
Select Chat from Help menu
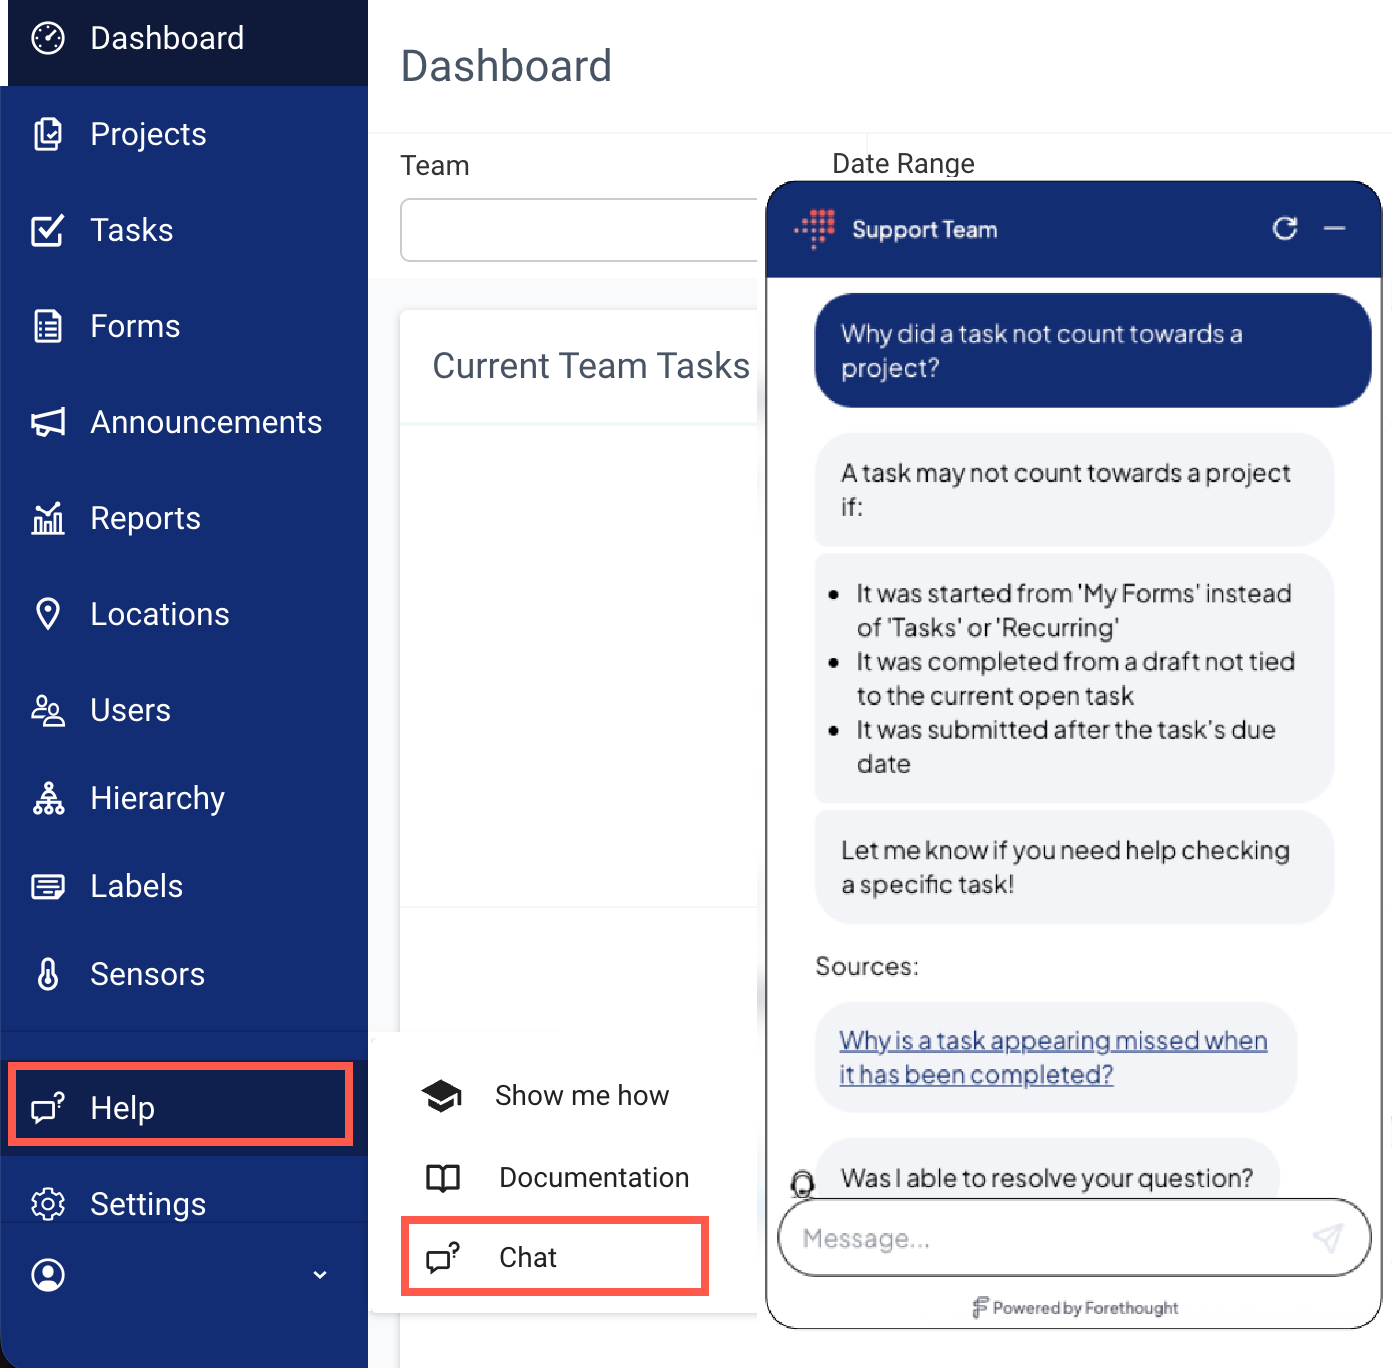click(x=555, y=1257)
